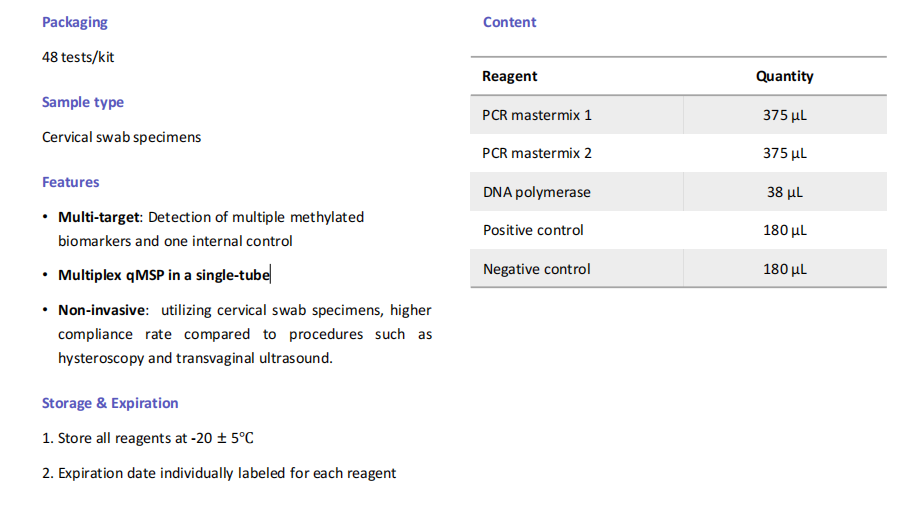The height and width of the screenshot is (505, 900).
Task: Click the Reagent column header
Action: pos(509,76)
